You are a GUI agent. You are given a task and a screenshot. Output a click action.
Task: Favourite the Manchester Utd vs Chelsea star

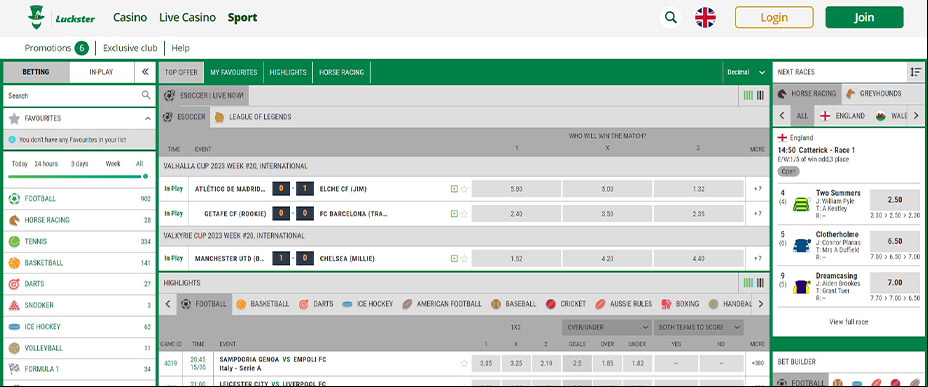(465, 259)
